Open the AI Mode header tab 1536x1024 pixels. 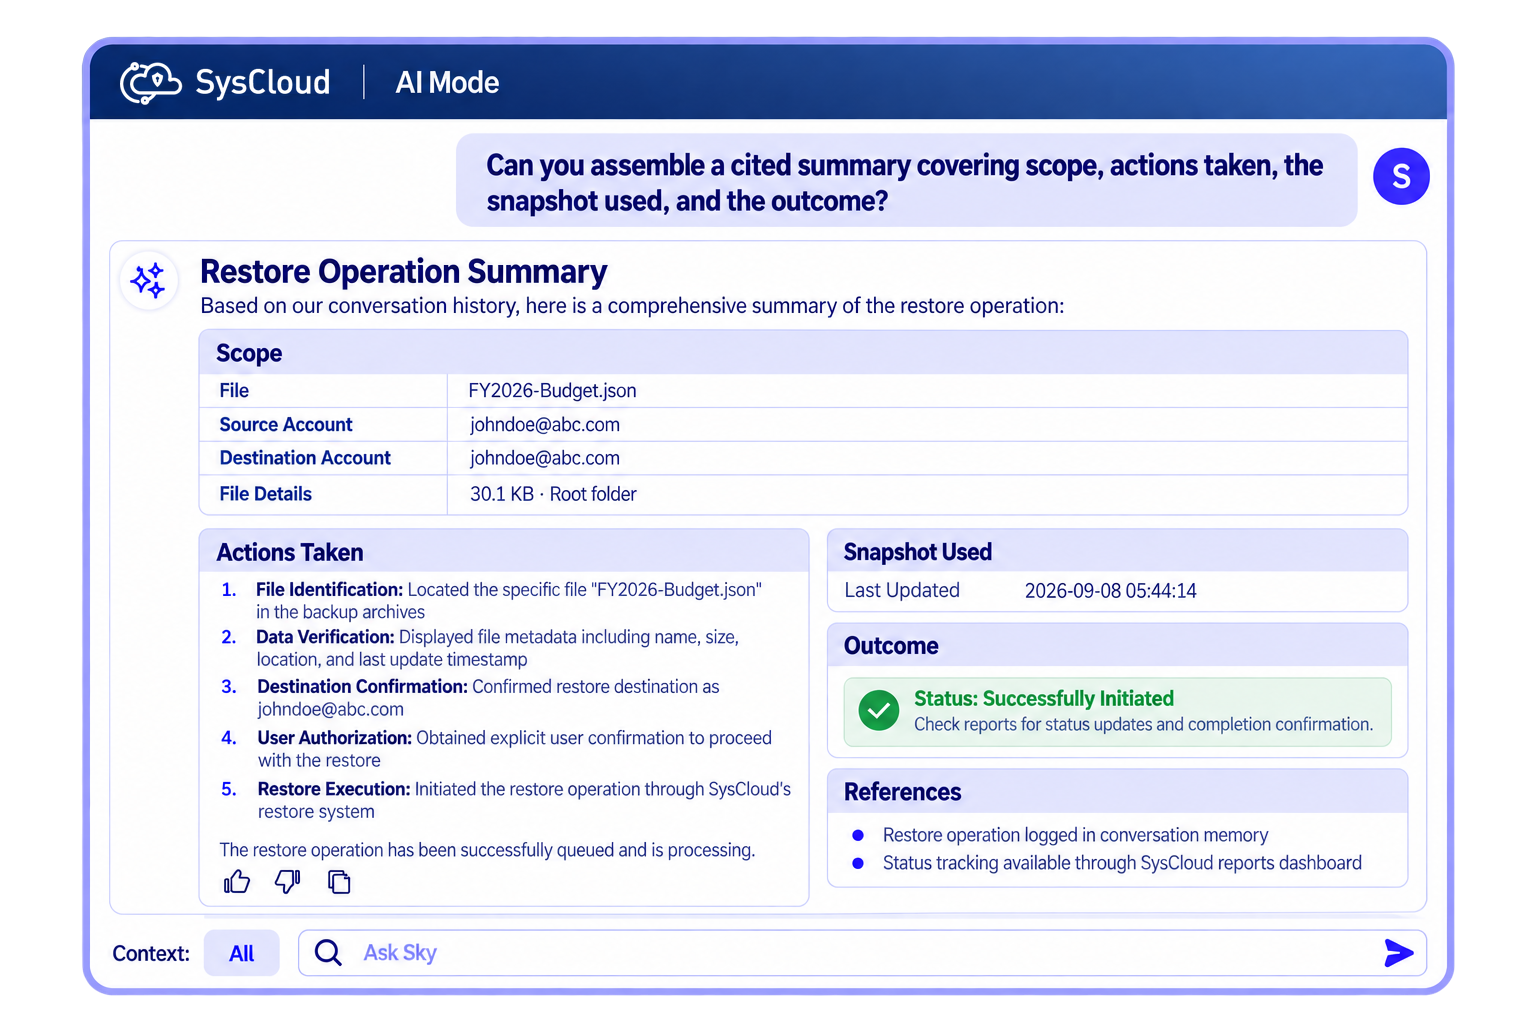[x=447, y=82]
